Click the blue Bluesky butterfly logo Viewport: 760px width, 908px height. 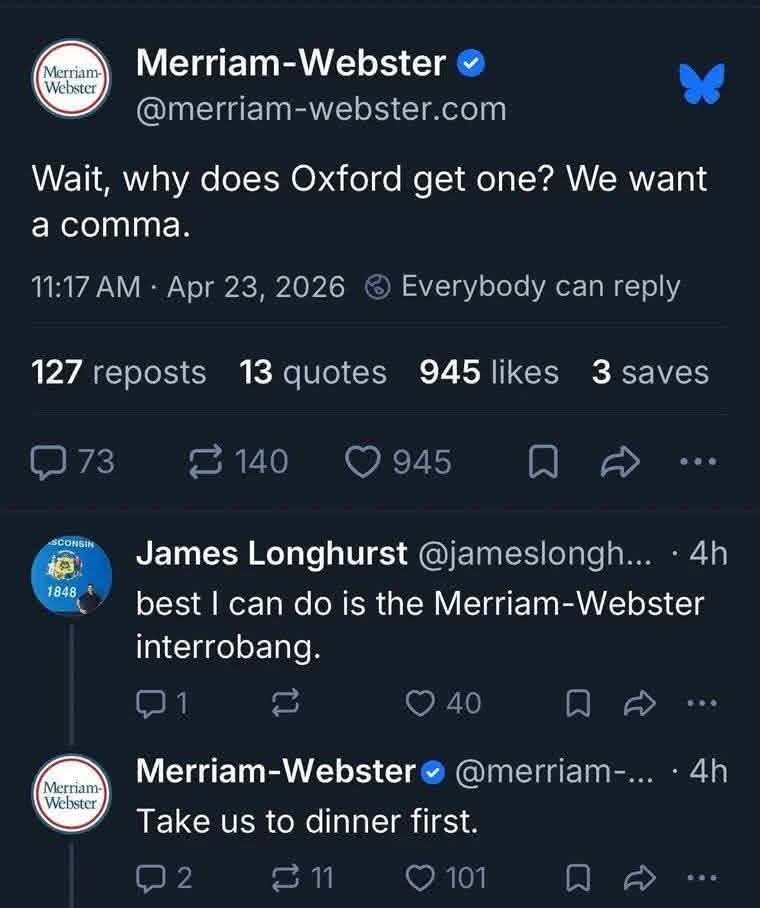(702, 84)
